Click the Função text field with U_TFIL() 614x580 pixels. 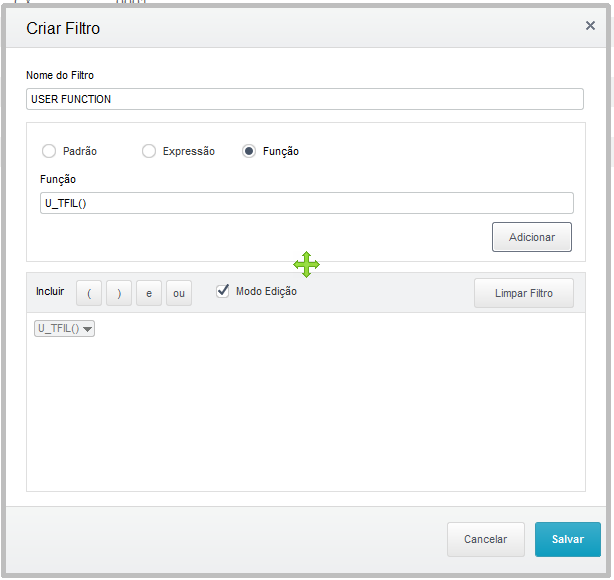pos(307,203)
